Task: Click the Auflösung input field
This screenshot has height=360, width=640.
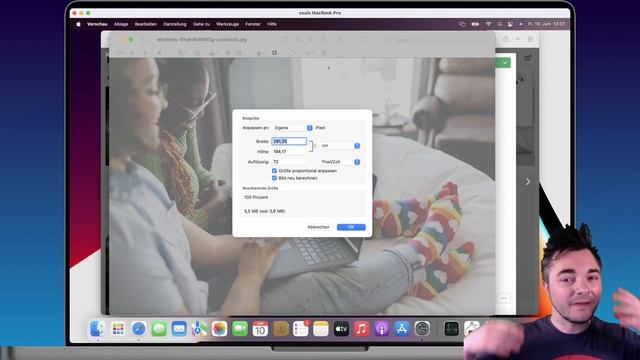Action: coord(289,162)
